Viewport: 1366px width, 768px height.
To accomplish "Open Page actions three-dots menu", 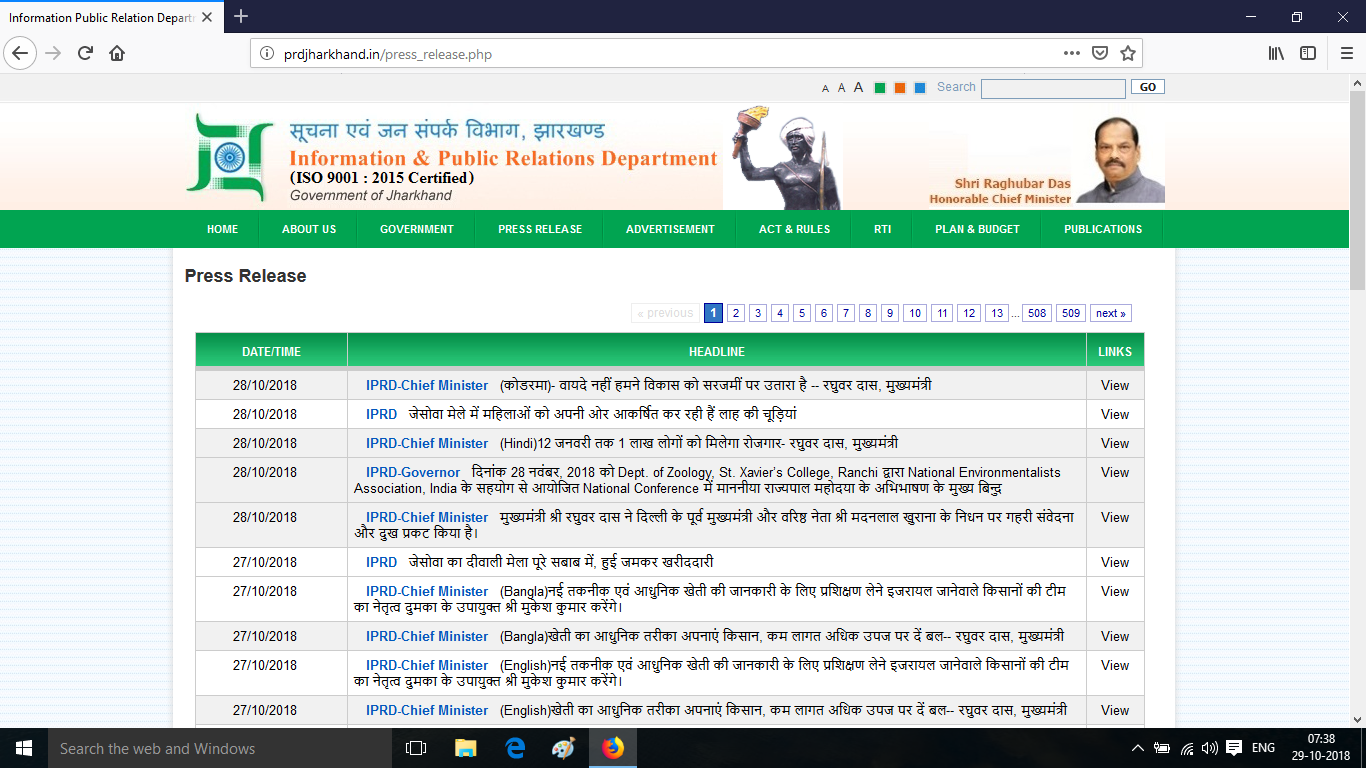I will click(x=1071, y=53).
